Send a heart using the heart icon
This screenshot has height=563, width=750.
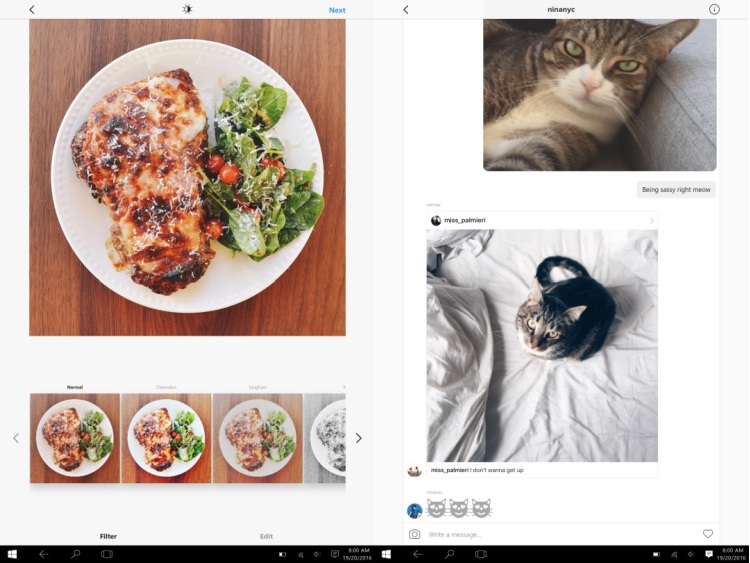tap(708, 534)
